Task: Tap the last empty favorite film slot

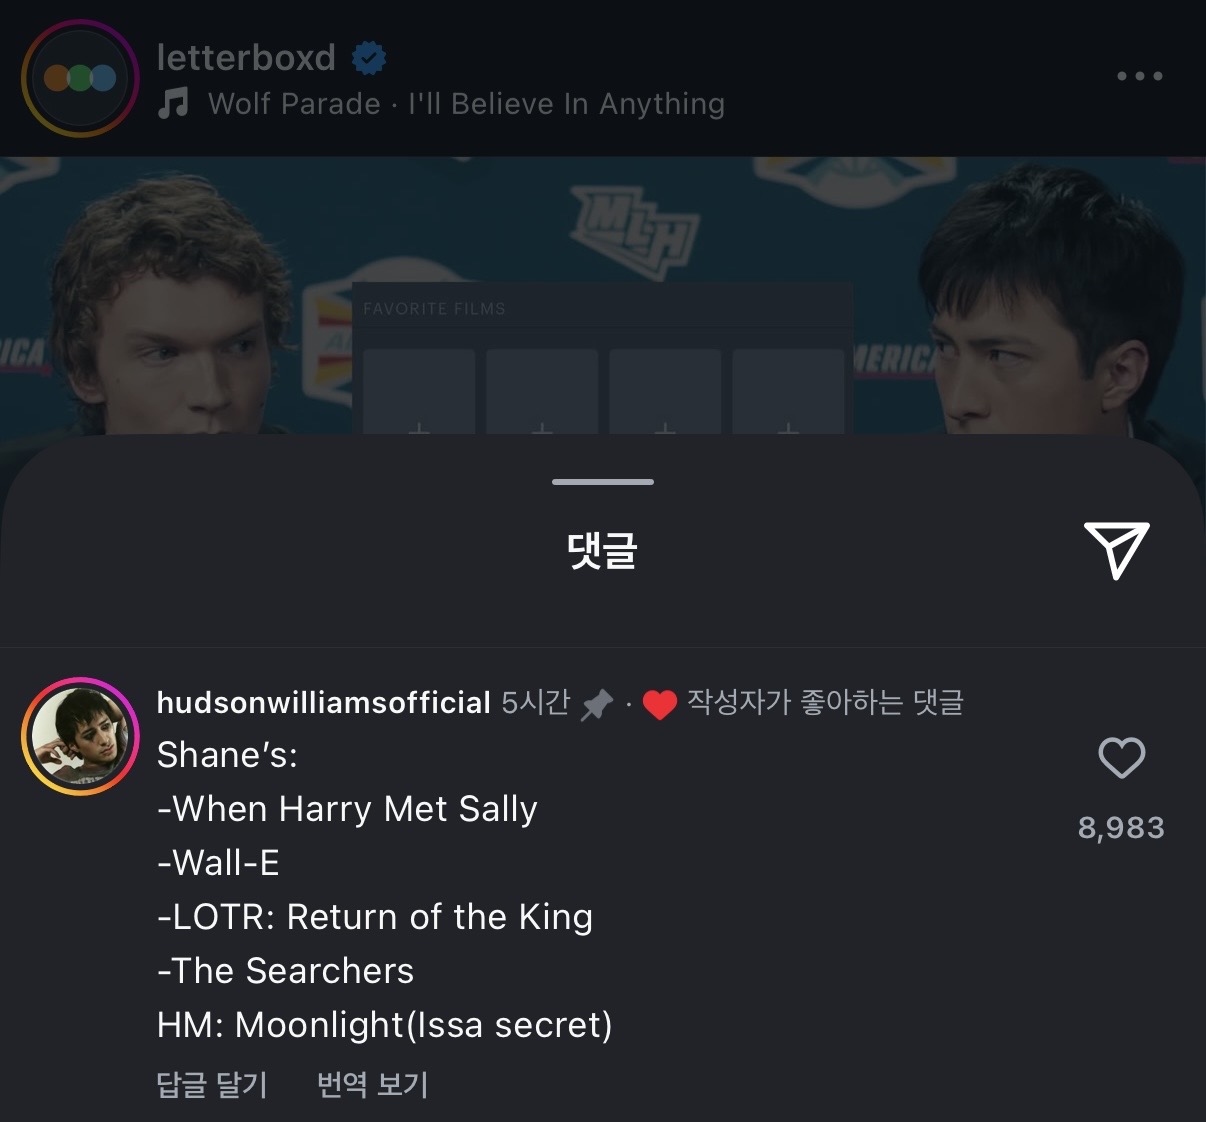Action: tap(788, 392)
